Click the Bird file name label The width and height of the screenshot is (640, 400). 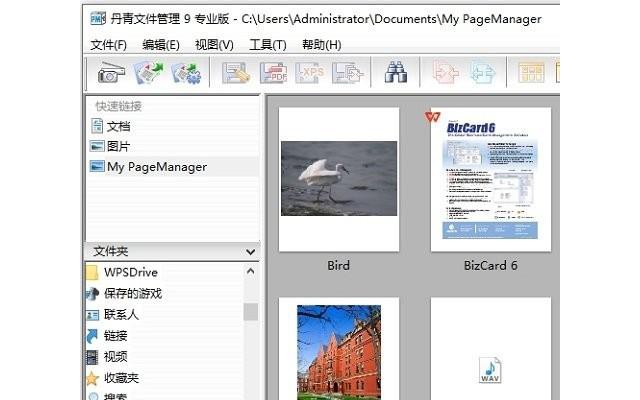point(338,266)
